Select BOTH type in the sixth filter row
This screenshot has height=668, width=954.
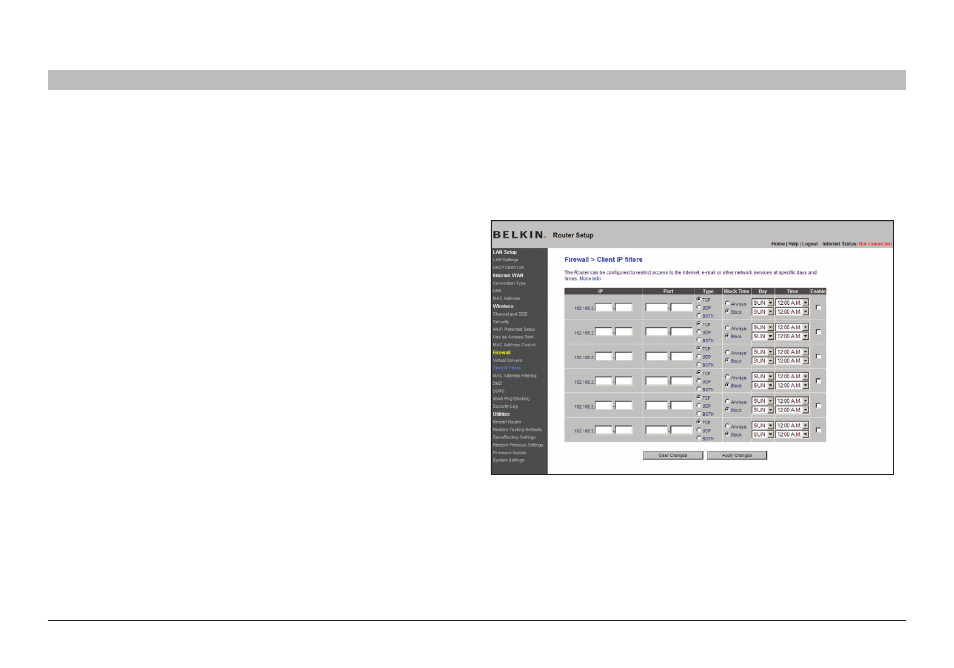(698, 438)
